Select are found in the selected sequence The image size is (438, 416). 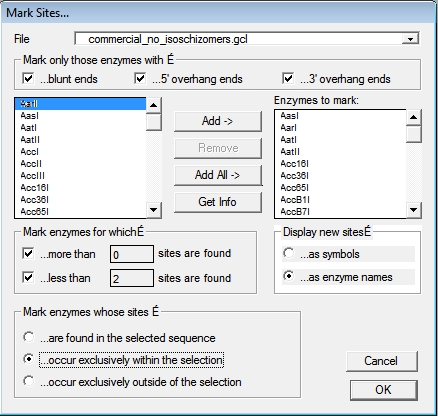coord(29,337)
